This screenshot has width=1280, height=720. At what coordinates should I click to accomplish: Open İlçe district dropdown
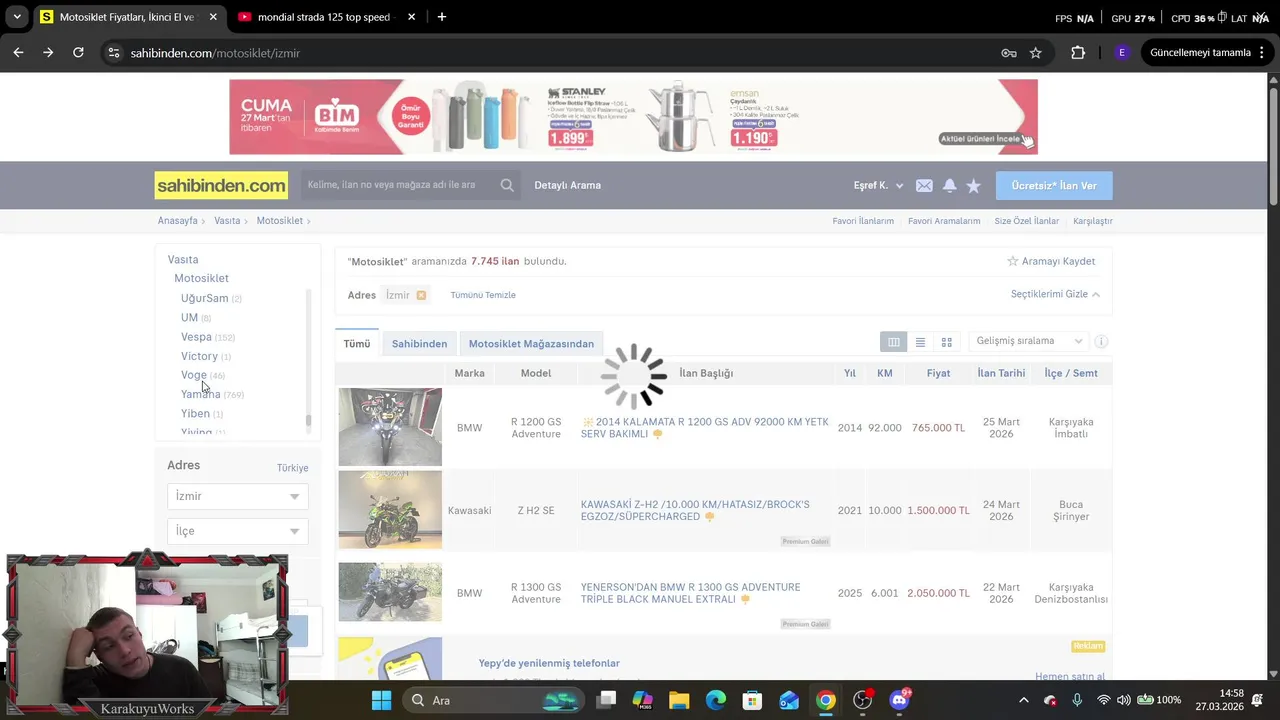click(x=238, y=531)
